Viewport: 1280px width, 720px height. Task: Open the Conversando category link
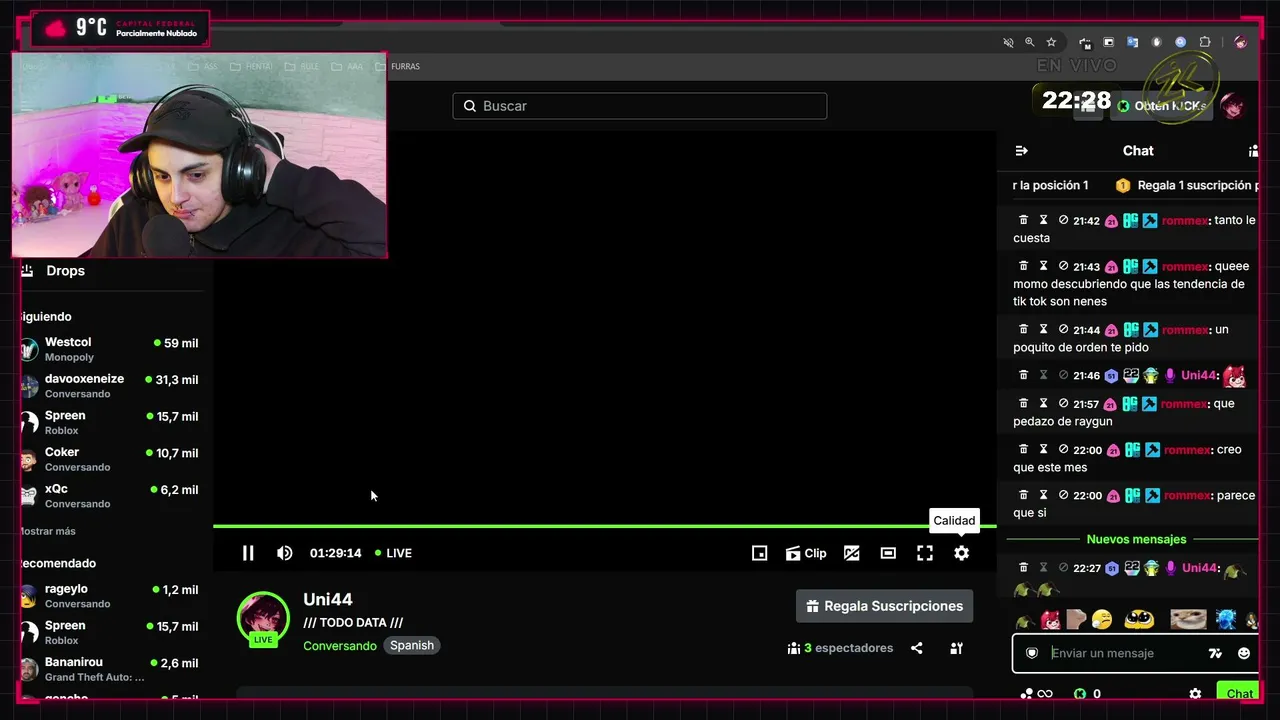click(x=340, y=646)
